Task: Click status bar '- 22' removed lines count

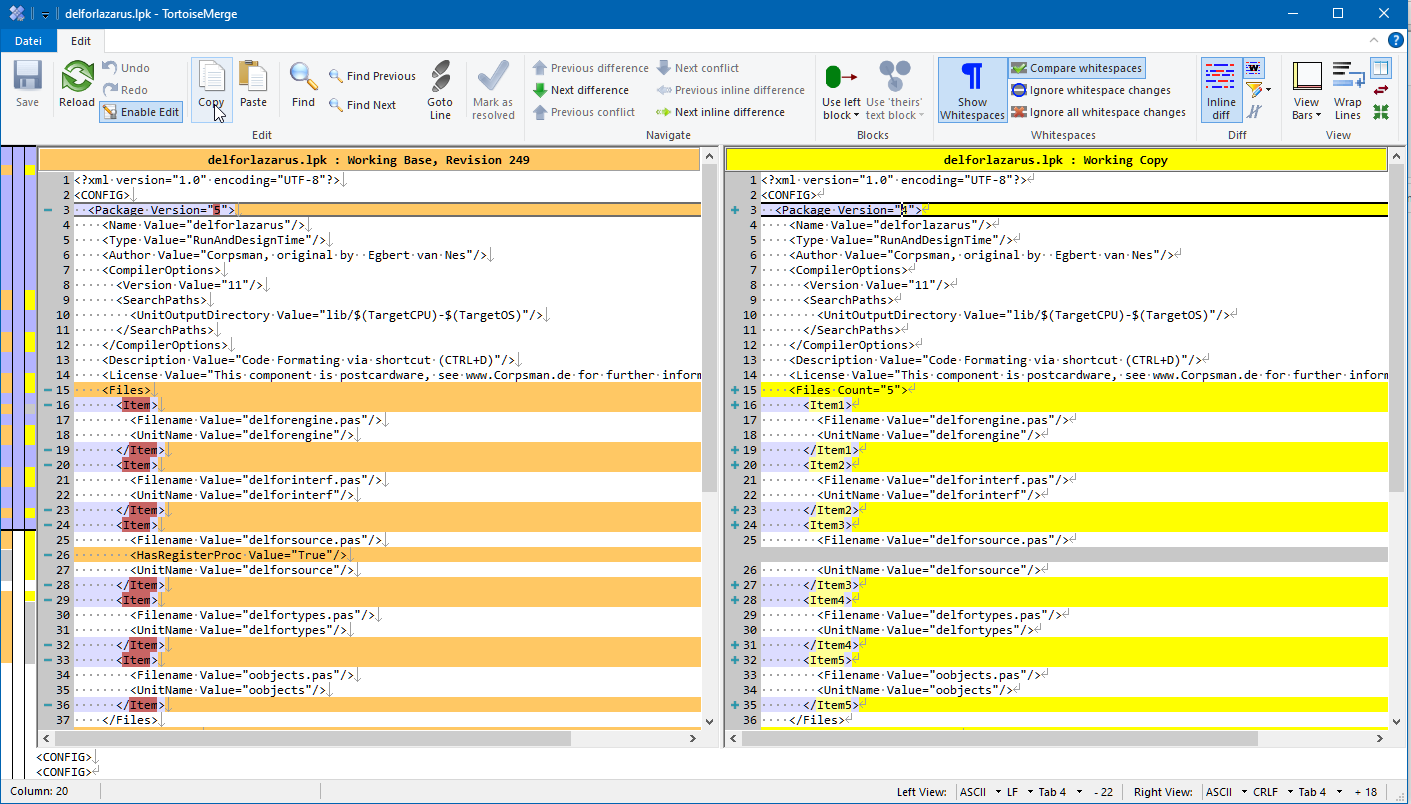Action: click(x=1104, y=792)
